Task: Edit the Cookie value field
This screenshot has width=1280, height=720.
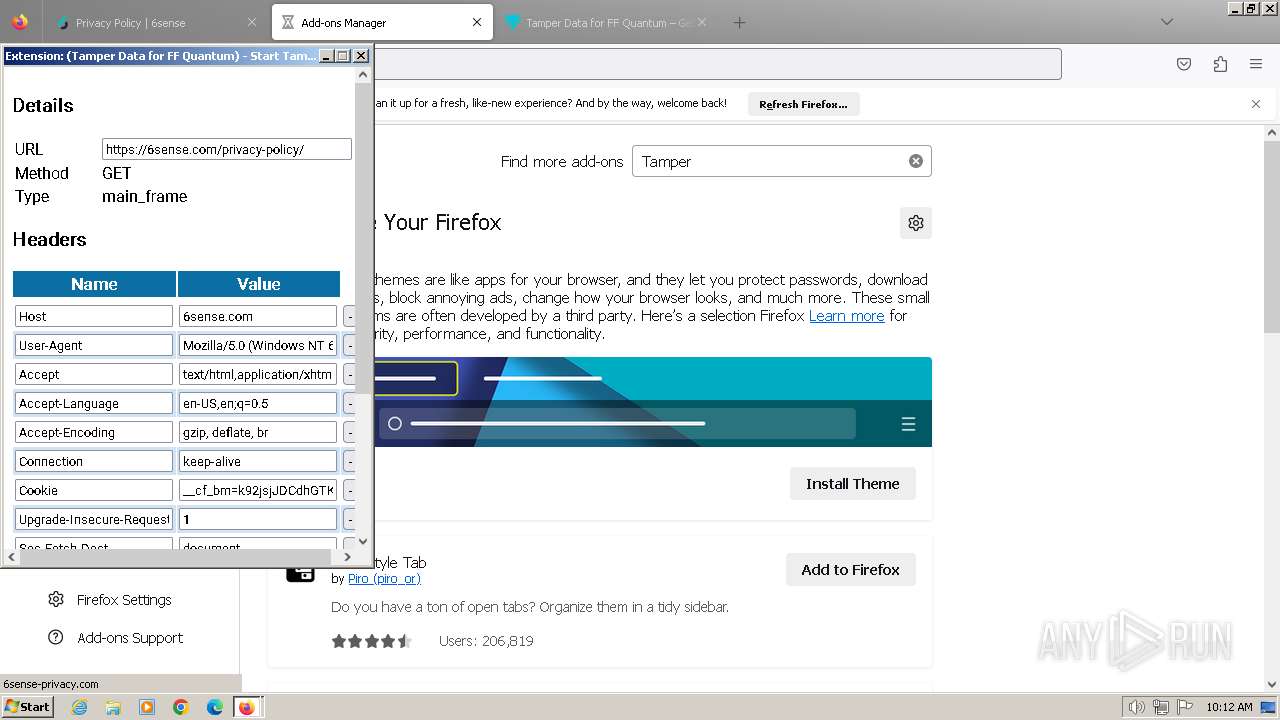Action: point(258,490)
